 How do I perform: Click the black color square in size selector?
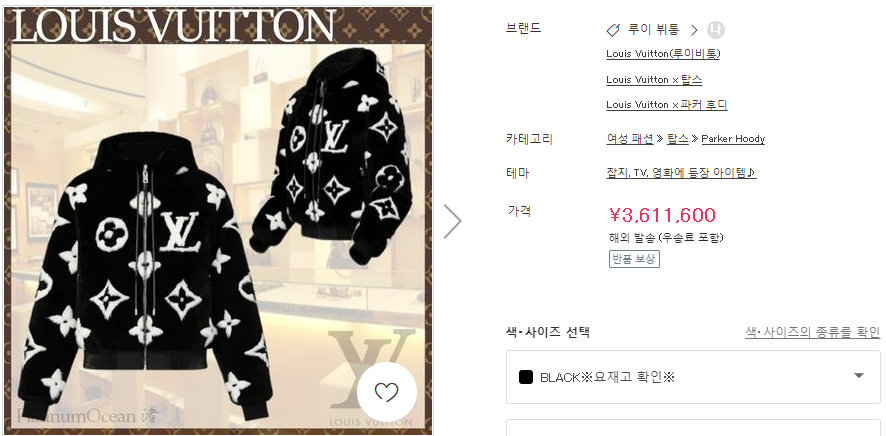pos(526,377)
